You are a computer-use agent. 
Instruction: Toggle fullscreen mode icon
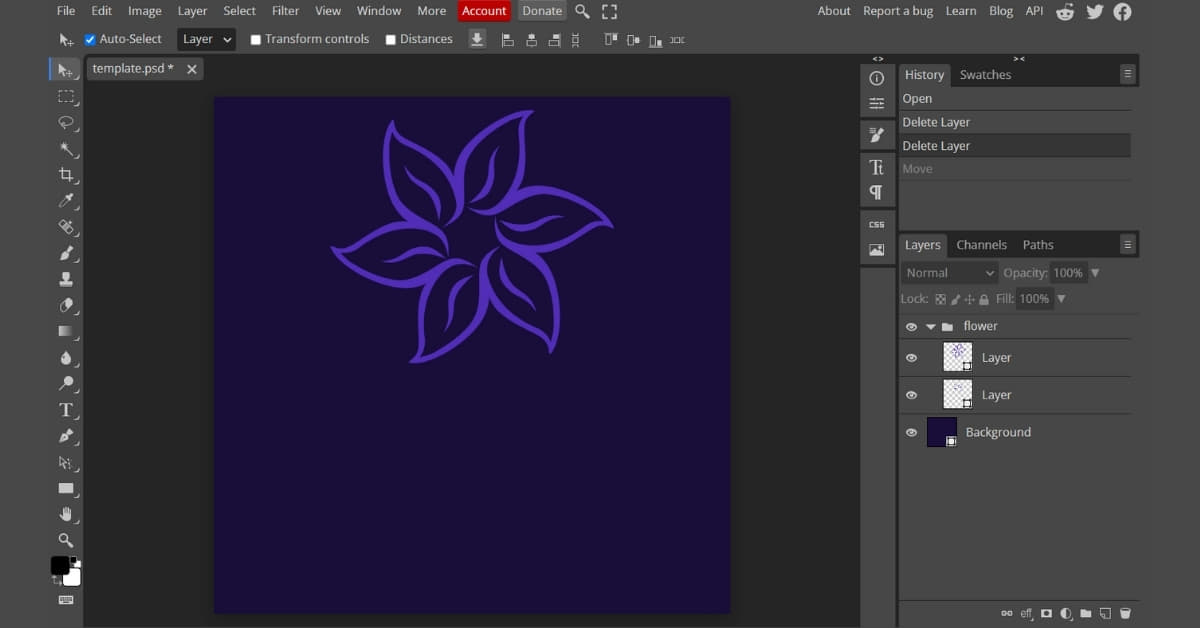click(x=609, y=11)
